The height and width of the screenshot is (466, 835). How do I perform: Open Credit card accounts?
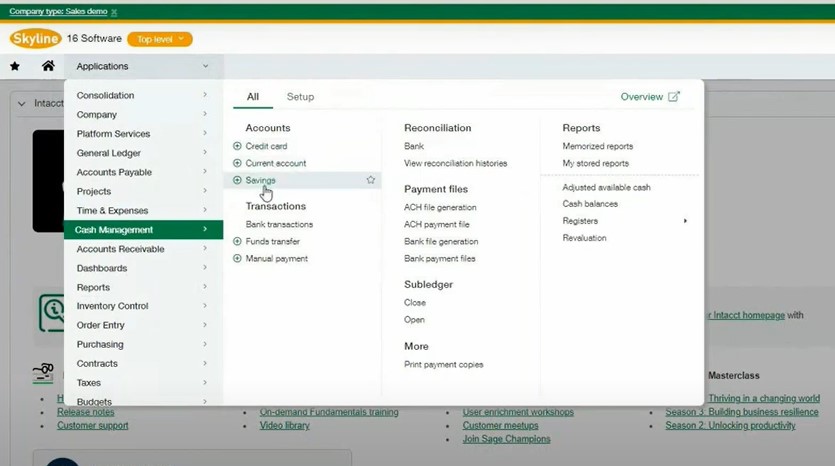[266, 146]
